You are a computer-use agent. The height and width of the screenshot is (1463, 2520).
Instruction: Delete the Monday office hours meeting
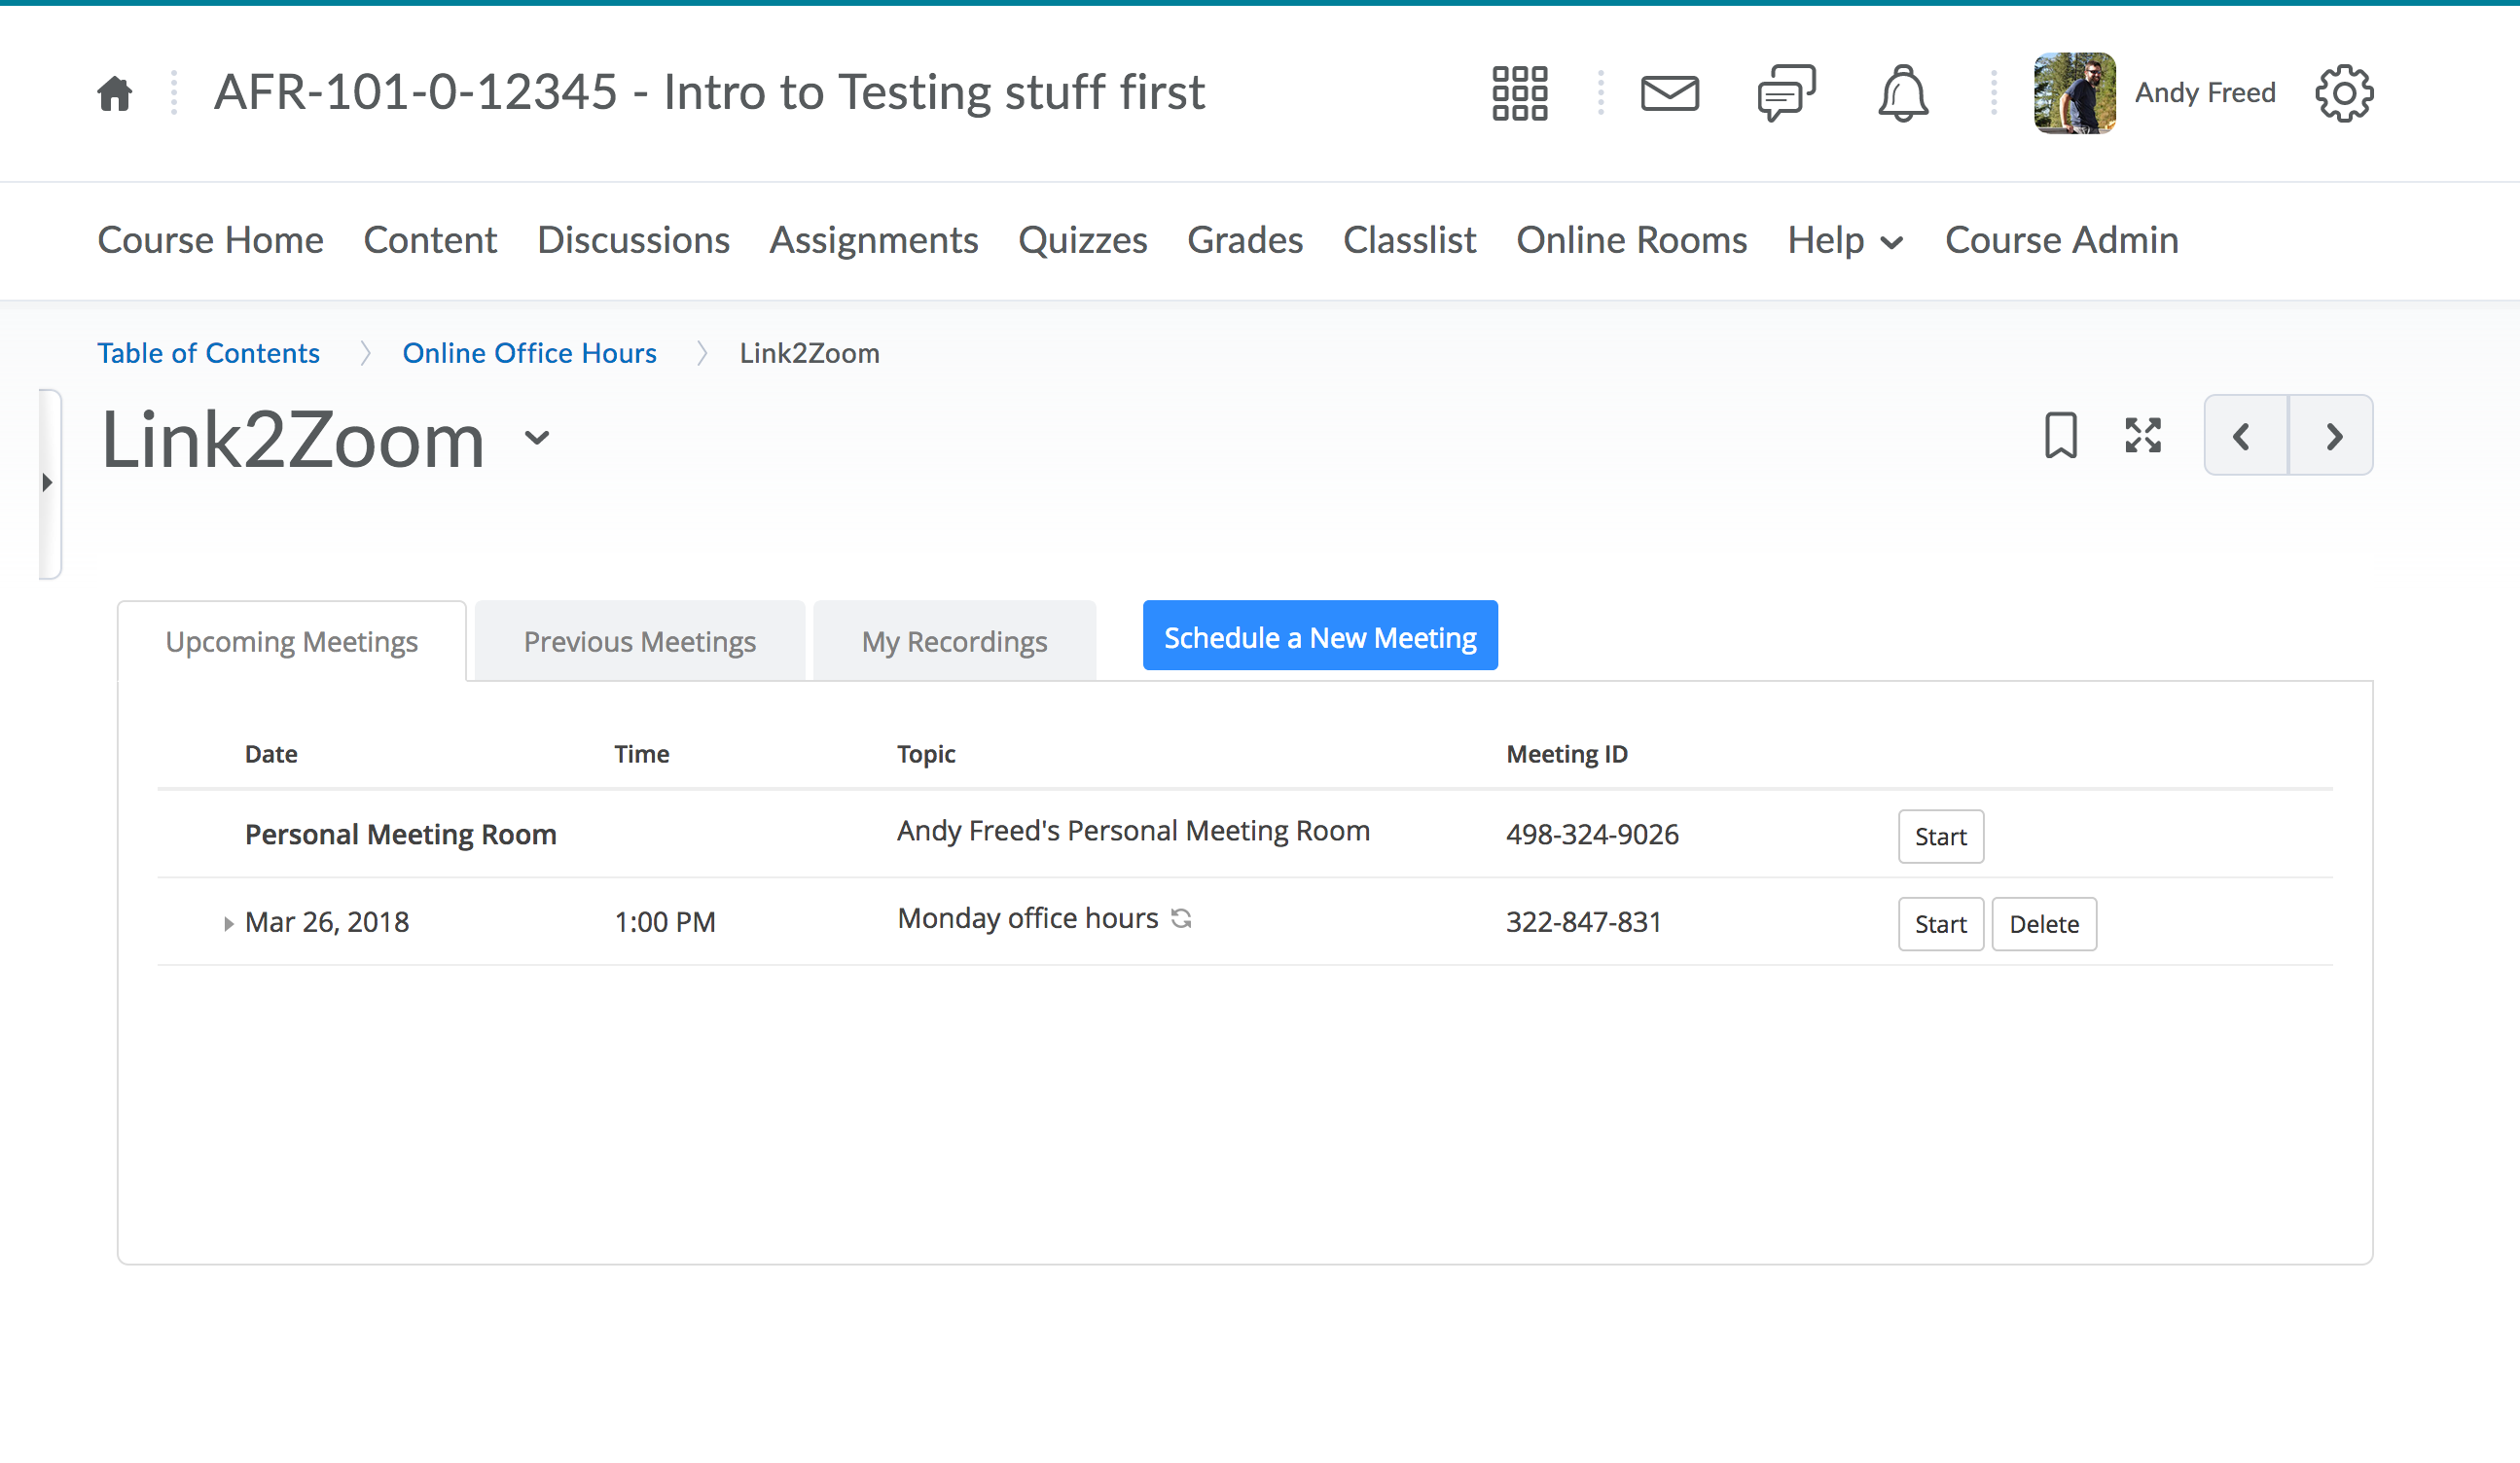(2043, 924)
